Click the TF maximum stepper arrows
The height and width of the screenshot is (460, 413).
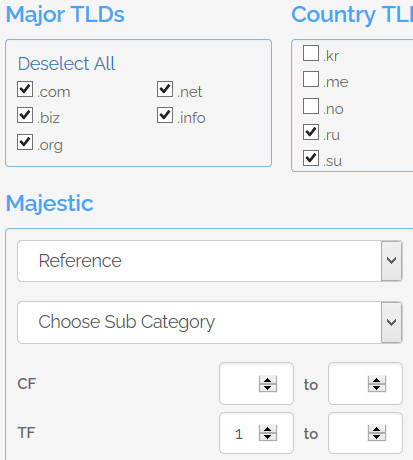[x=377, y=433]
